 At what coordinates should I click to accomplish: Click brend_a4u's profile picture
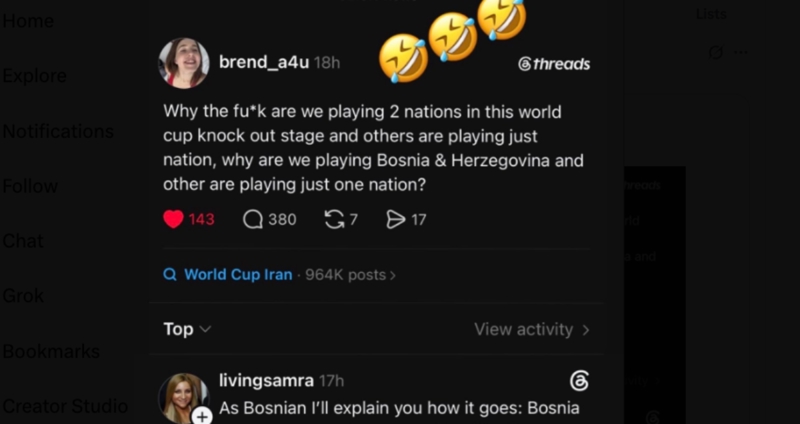[x=184, y=63]
